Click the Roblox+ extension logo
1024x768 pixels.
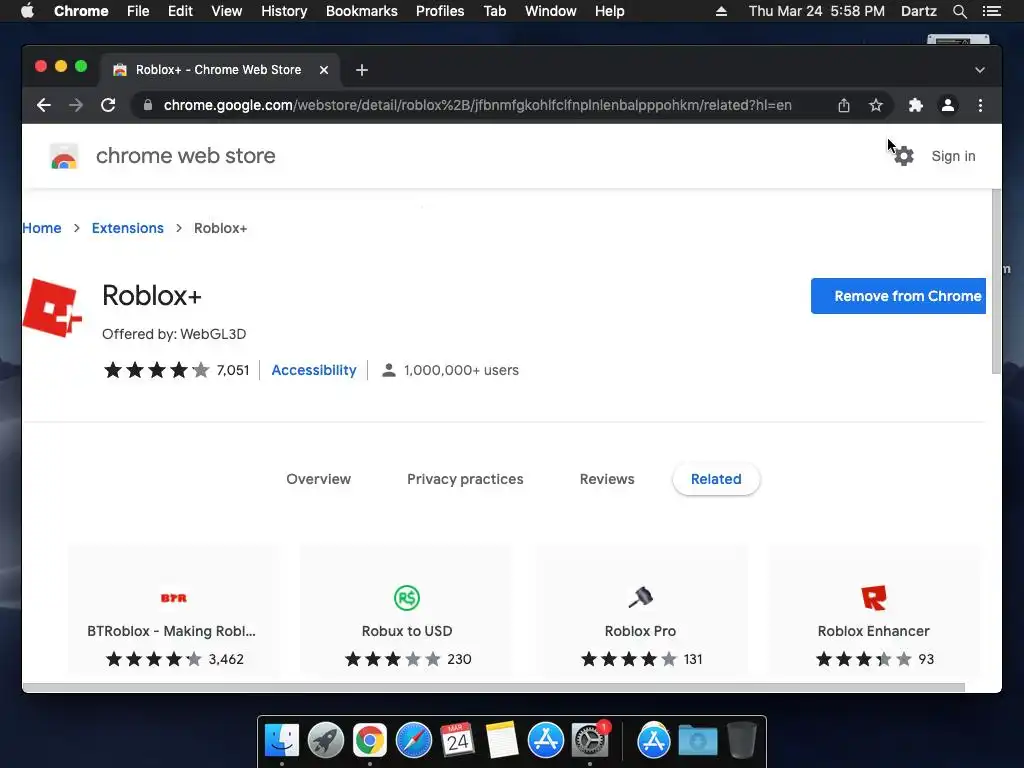coord(52,308)
